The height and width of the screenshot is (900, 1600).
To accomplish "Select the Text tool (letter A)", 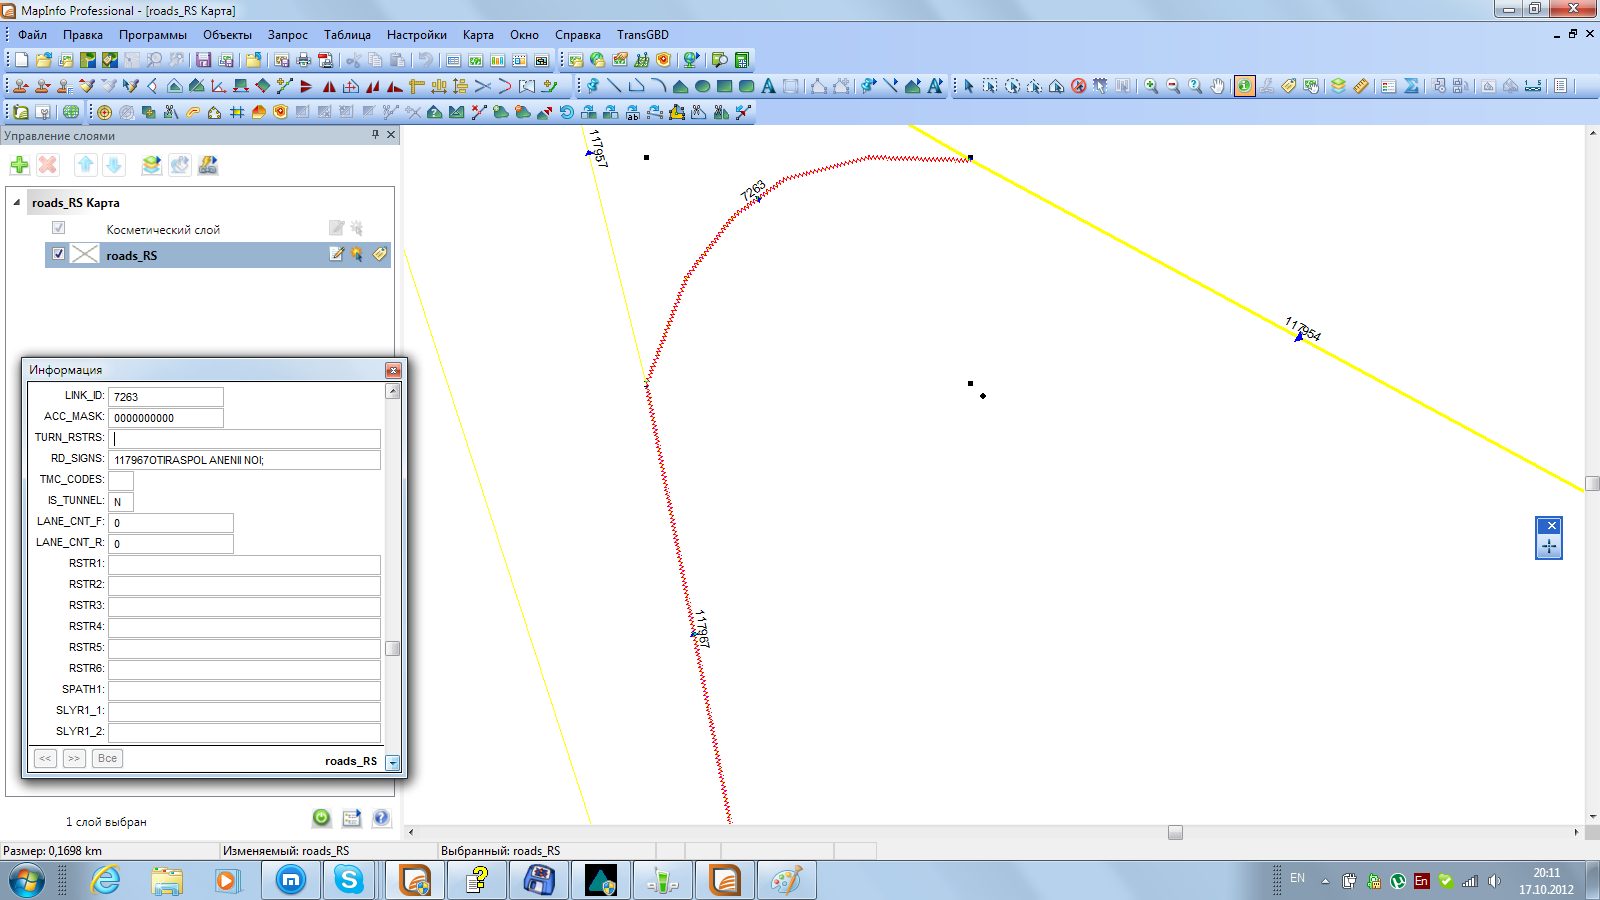I will click(x=768, y=86).
